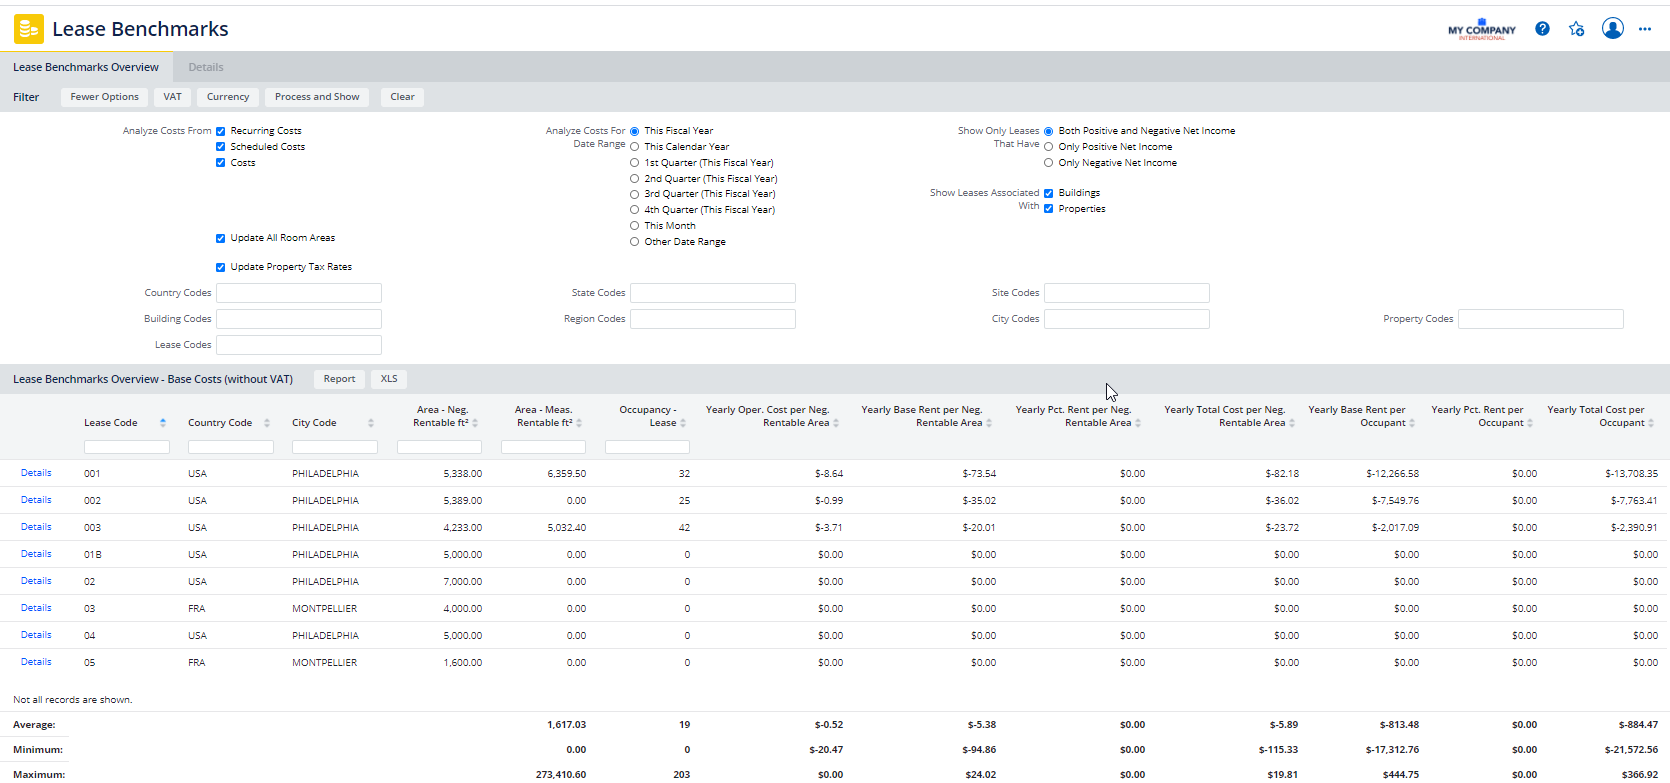The height and width of the screenshot is (783, 1670).
Task: Sort table by Lease Code arrow icon
Action: pyautogui.click(x=163, y=423)
